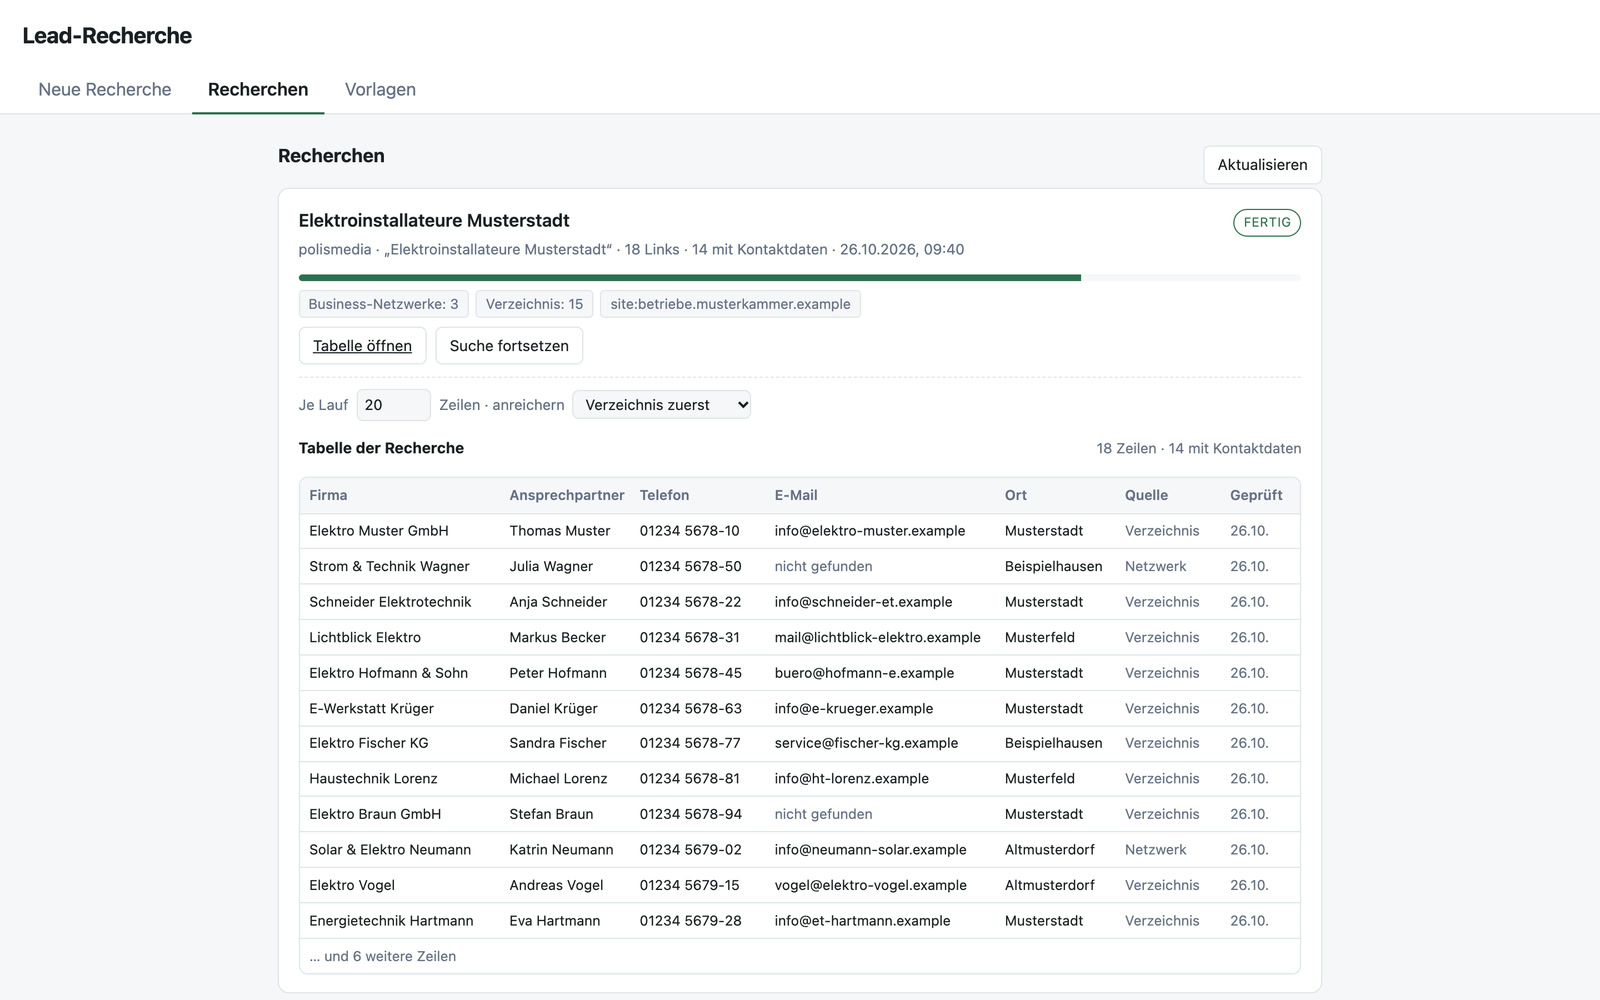Click the FERTIG status badge
1600x1000 pixels.
click(1267, 222)
